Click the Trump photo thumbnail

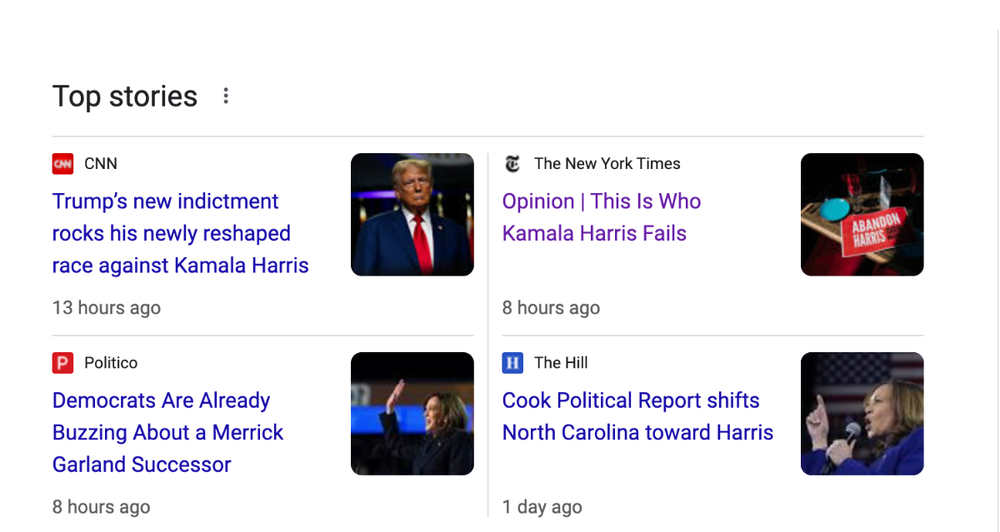click(412, 214)
